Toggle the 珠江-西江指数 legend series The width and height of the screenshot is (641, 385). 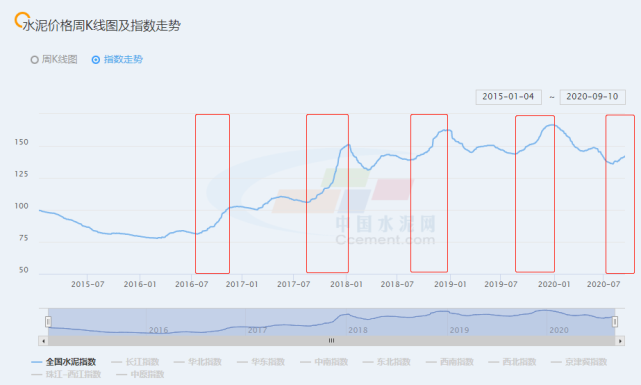click(x=66, y=374)
